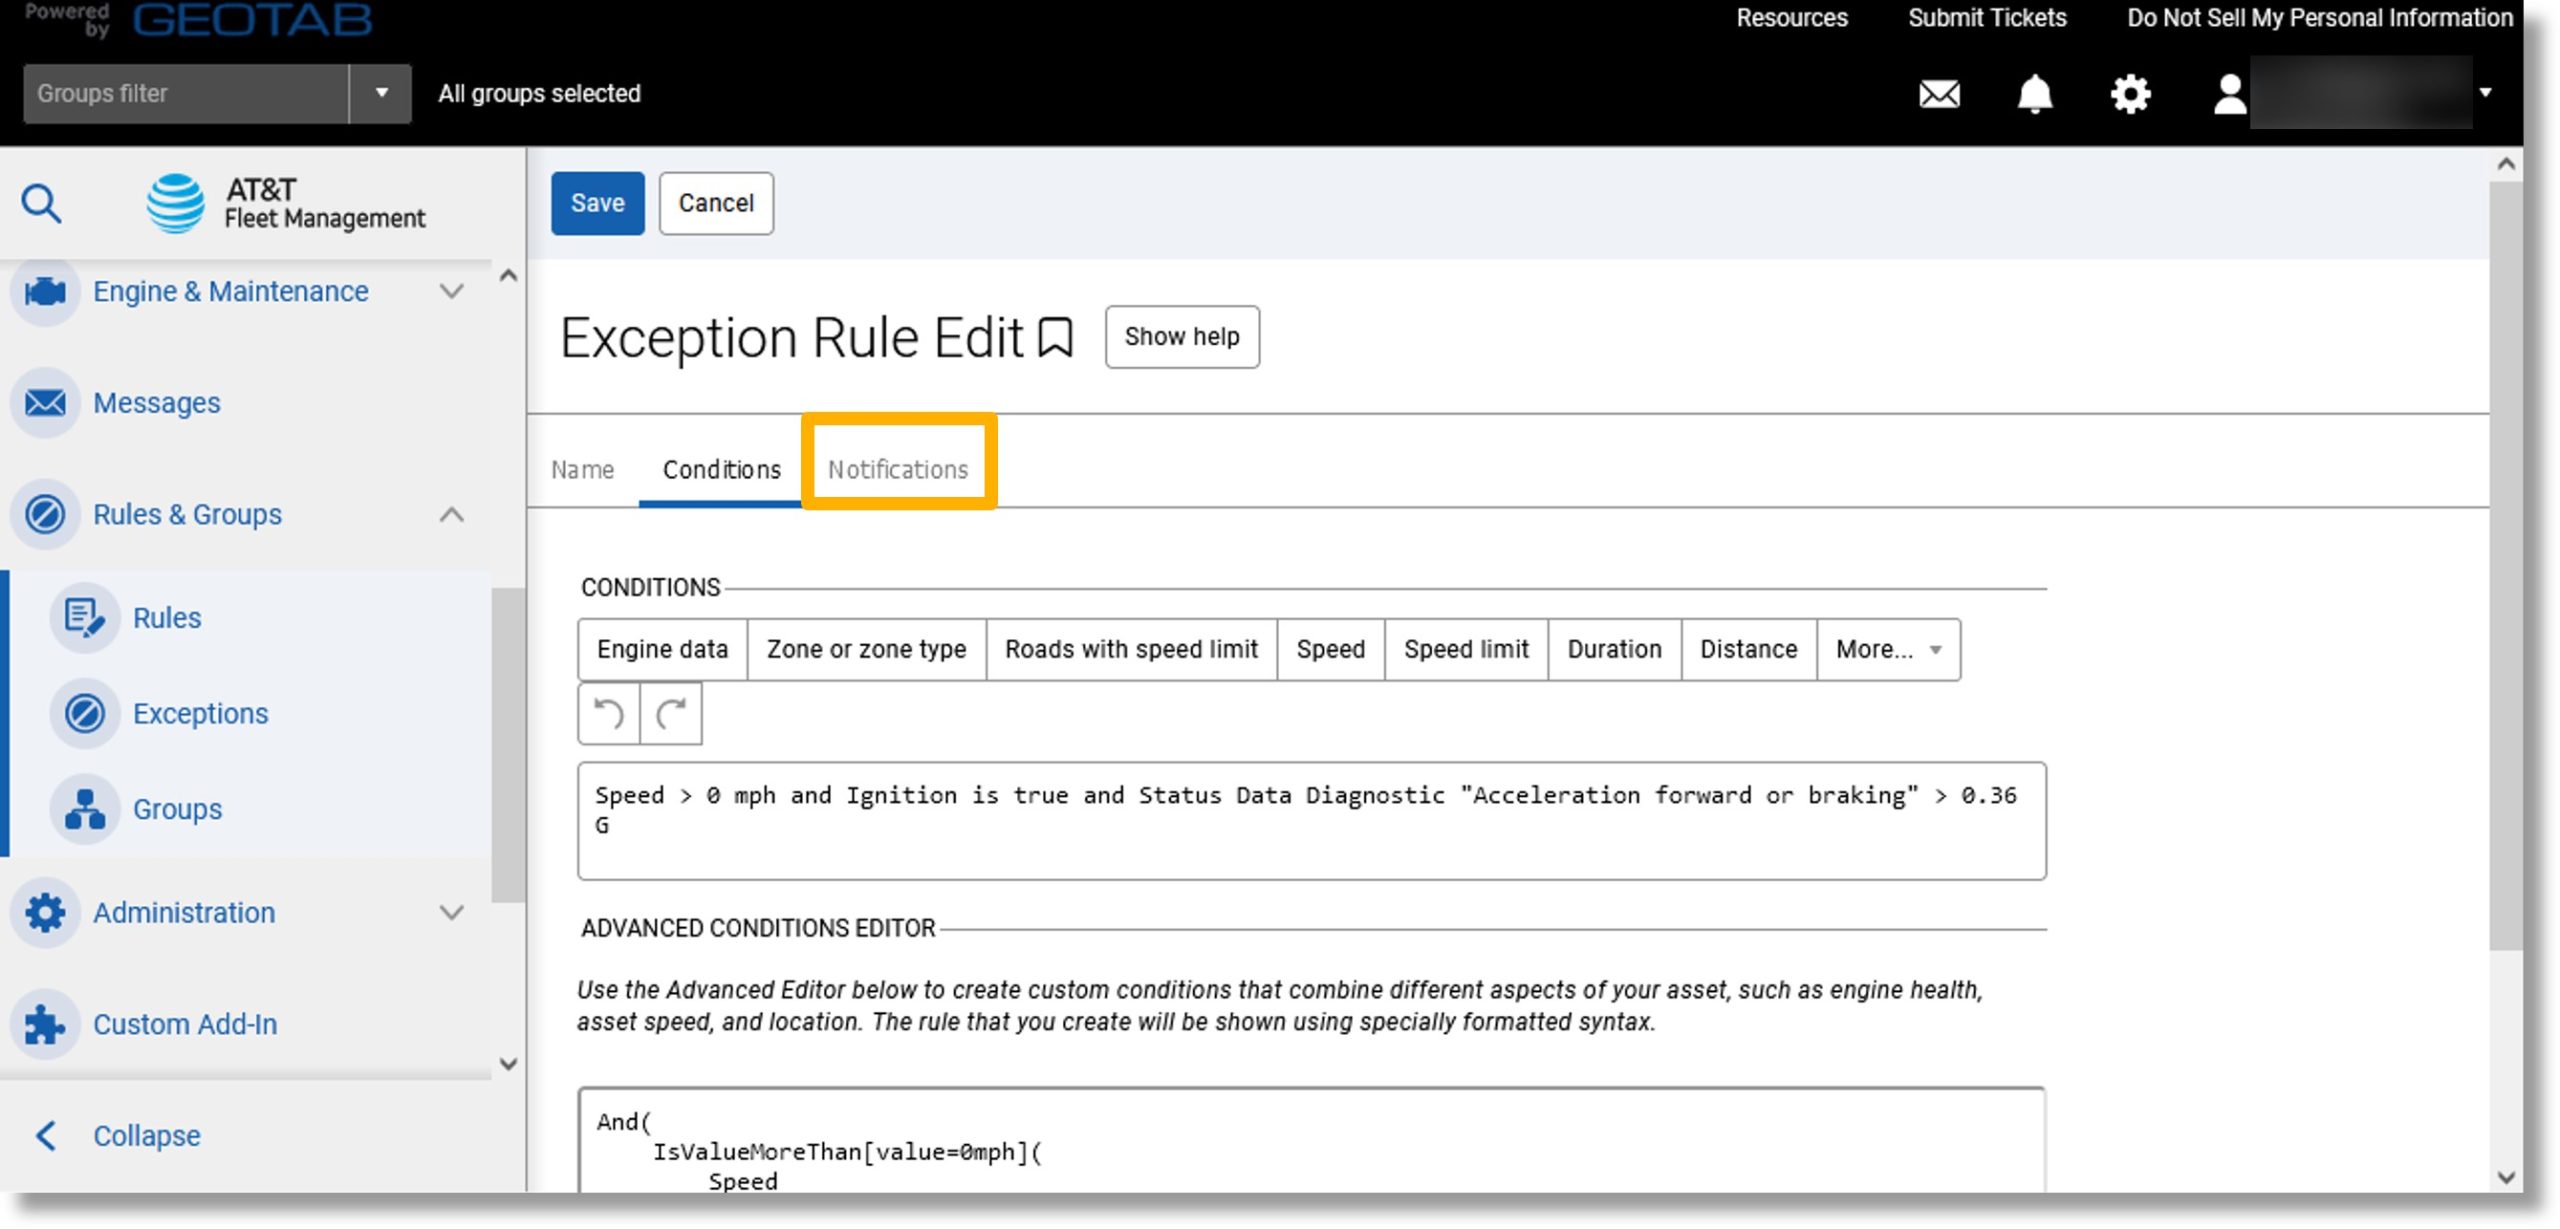The height and width of the screenshot is (1229, 2560).
Task: Click the Messages icon in sidebar
Action: point(44,402)
